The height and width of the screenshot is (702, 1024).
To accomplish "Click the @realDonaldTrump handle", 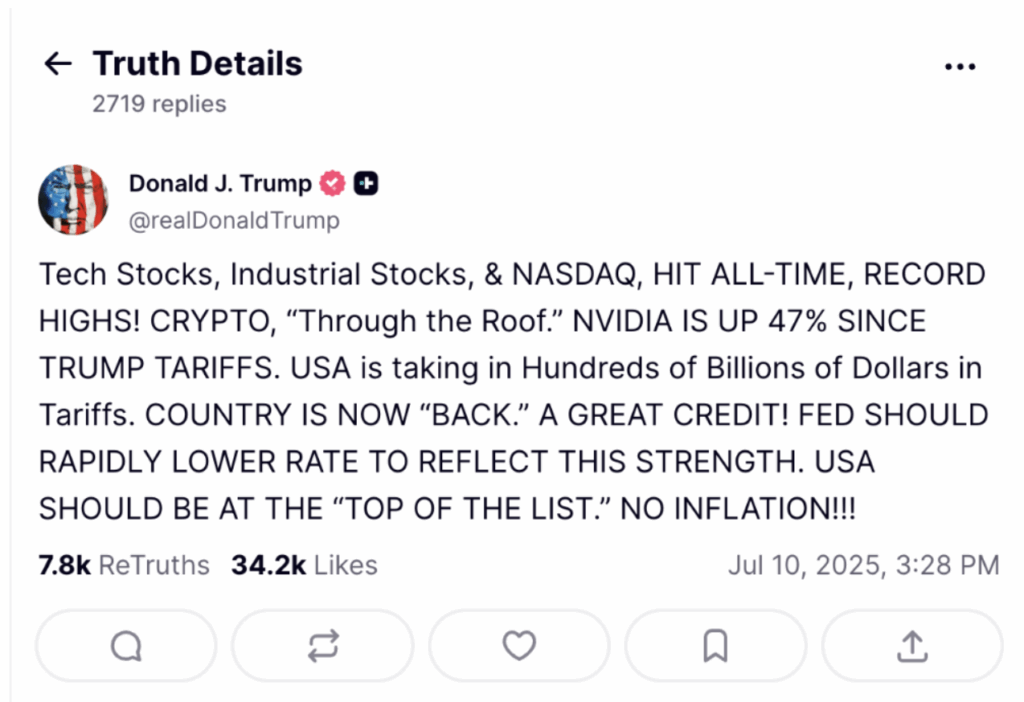I will coord(234,220).
